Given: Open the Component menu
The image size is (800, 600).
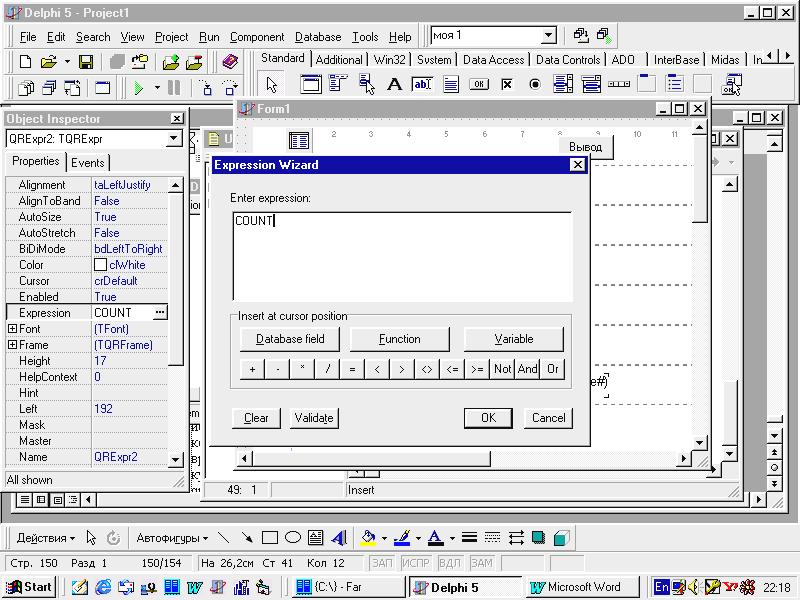Looking at the screenshot, I should tap(257, 37).
